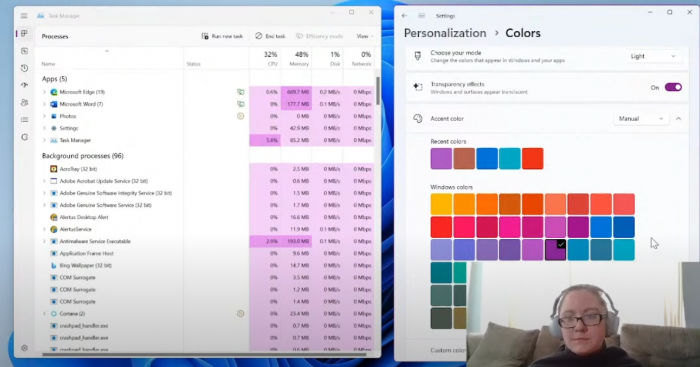Click the Photos process icon
Screen dimensions: 700x367
(54, 116)
